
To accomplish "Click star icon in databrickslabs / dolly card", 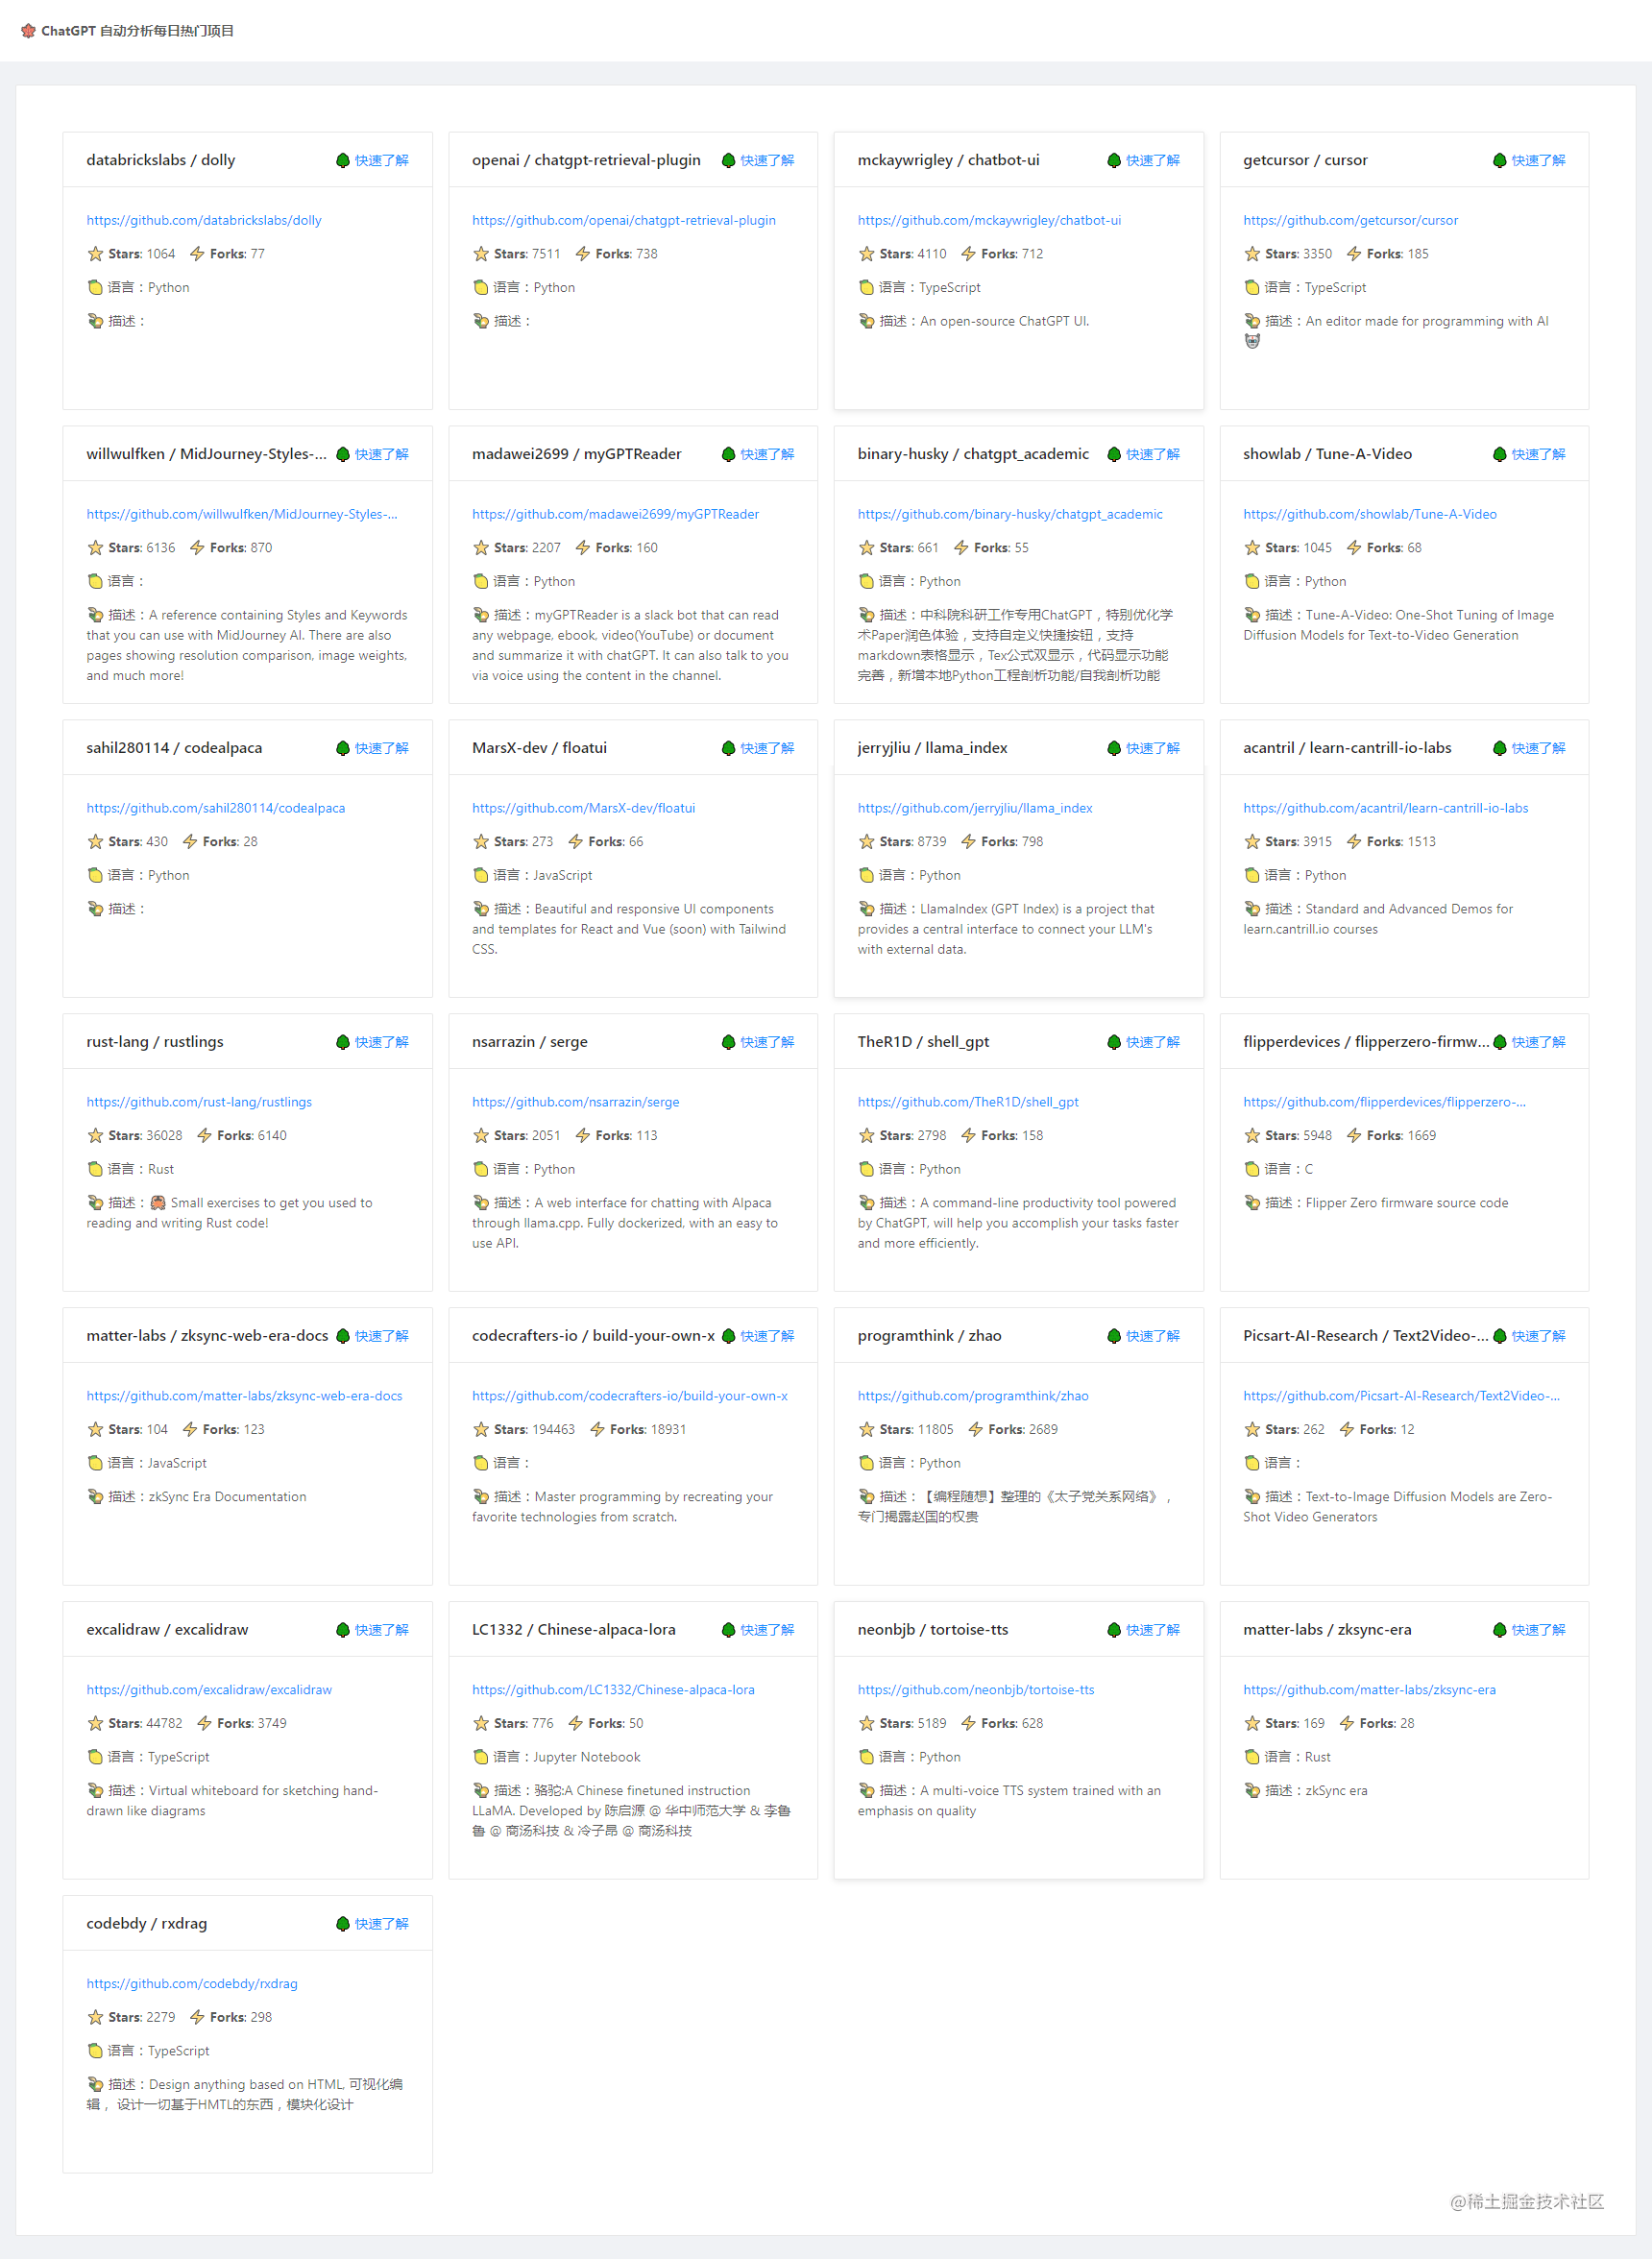I will point(95,254).
